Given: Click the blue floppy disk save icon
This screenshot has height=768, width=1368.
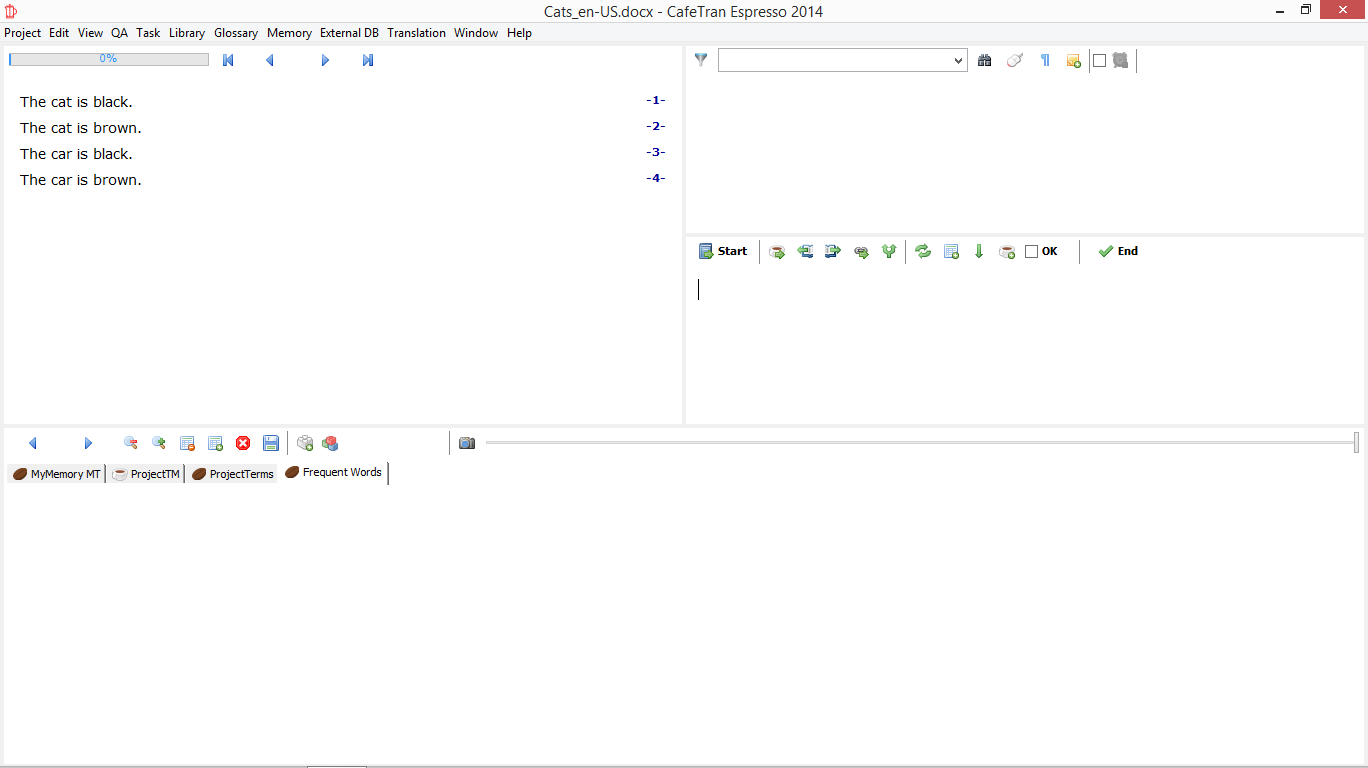Looking at the screenshot, I should 271,443.
